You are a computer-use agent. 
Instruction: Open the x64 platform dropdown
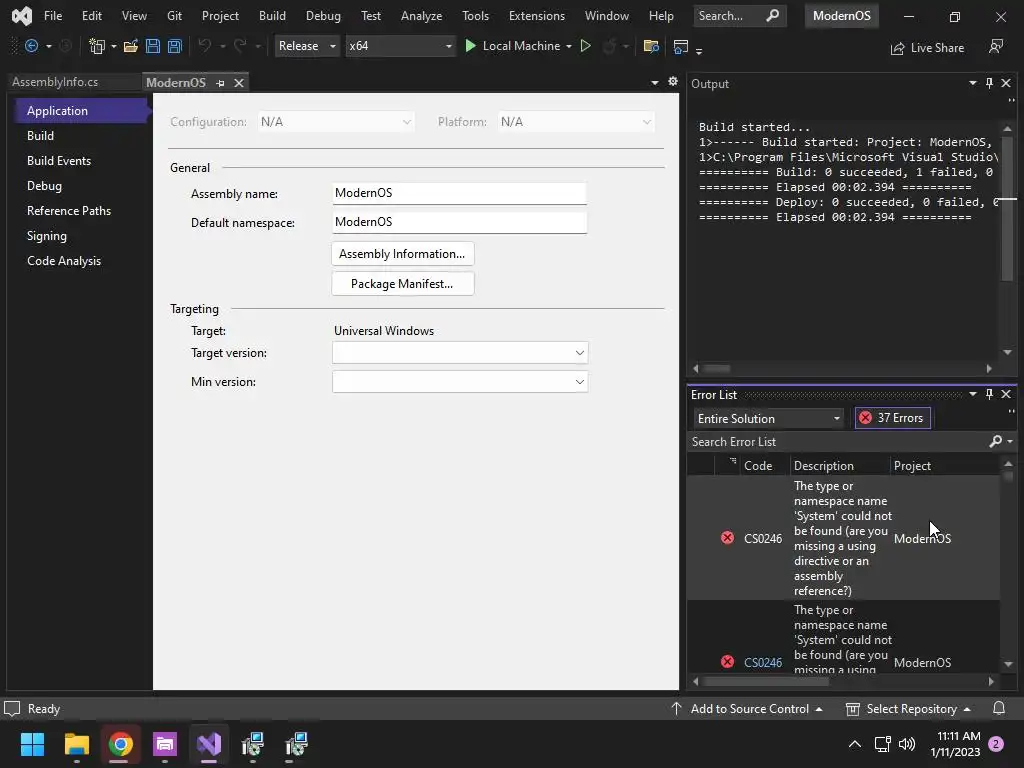[400, 46]
